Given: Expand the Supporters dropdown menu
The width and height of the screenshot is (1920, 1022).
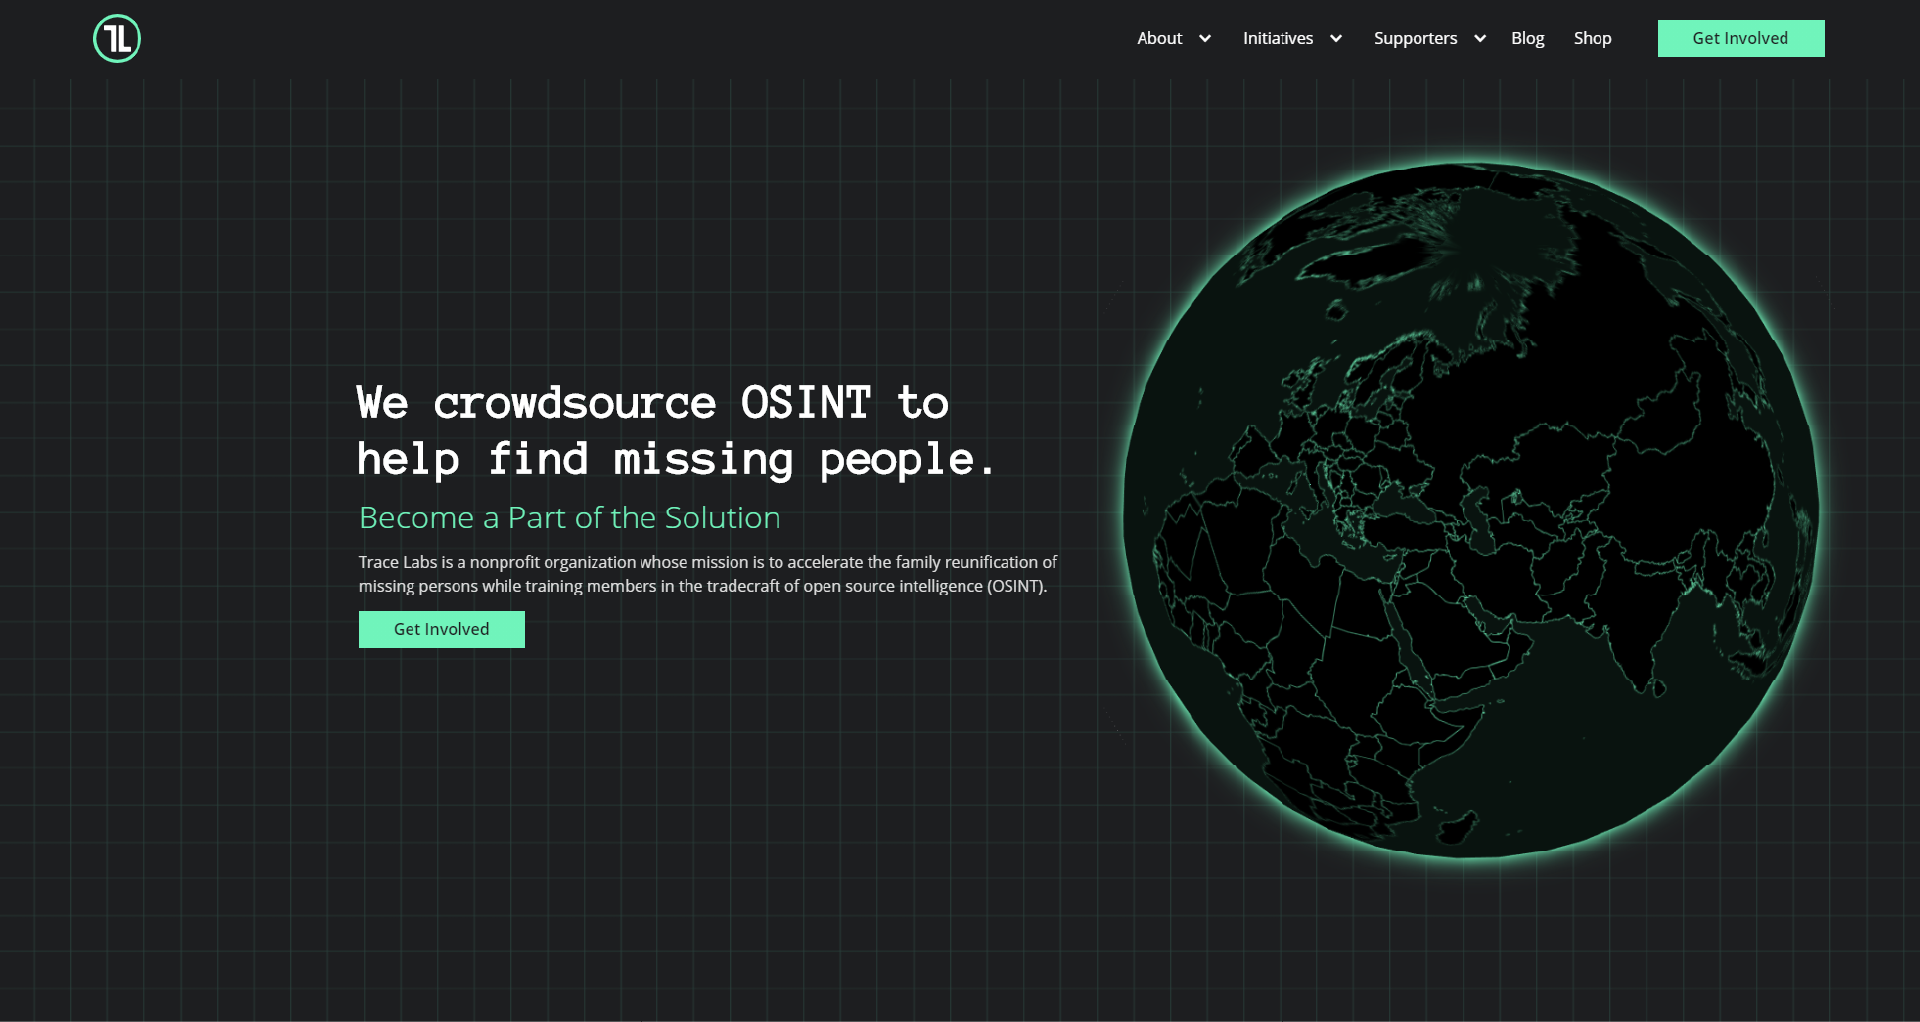Looking at the screenshot, I should (x=1416, y=38).
